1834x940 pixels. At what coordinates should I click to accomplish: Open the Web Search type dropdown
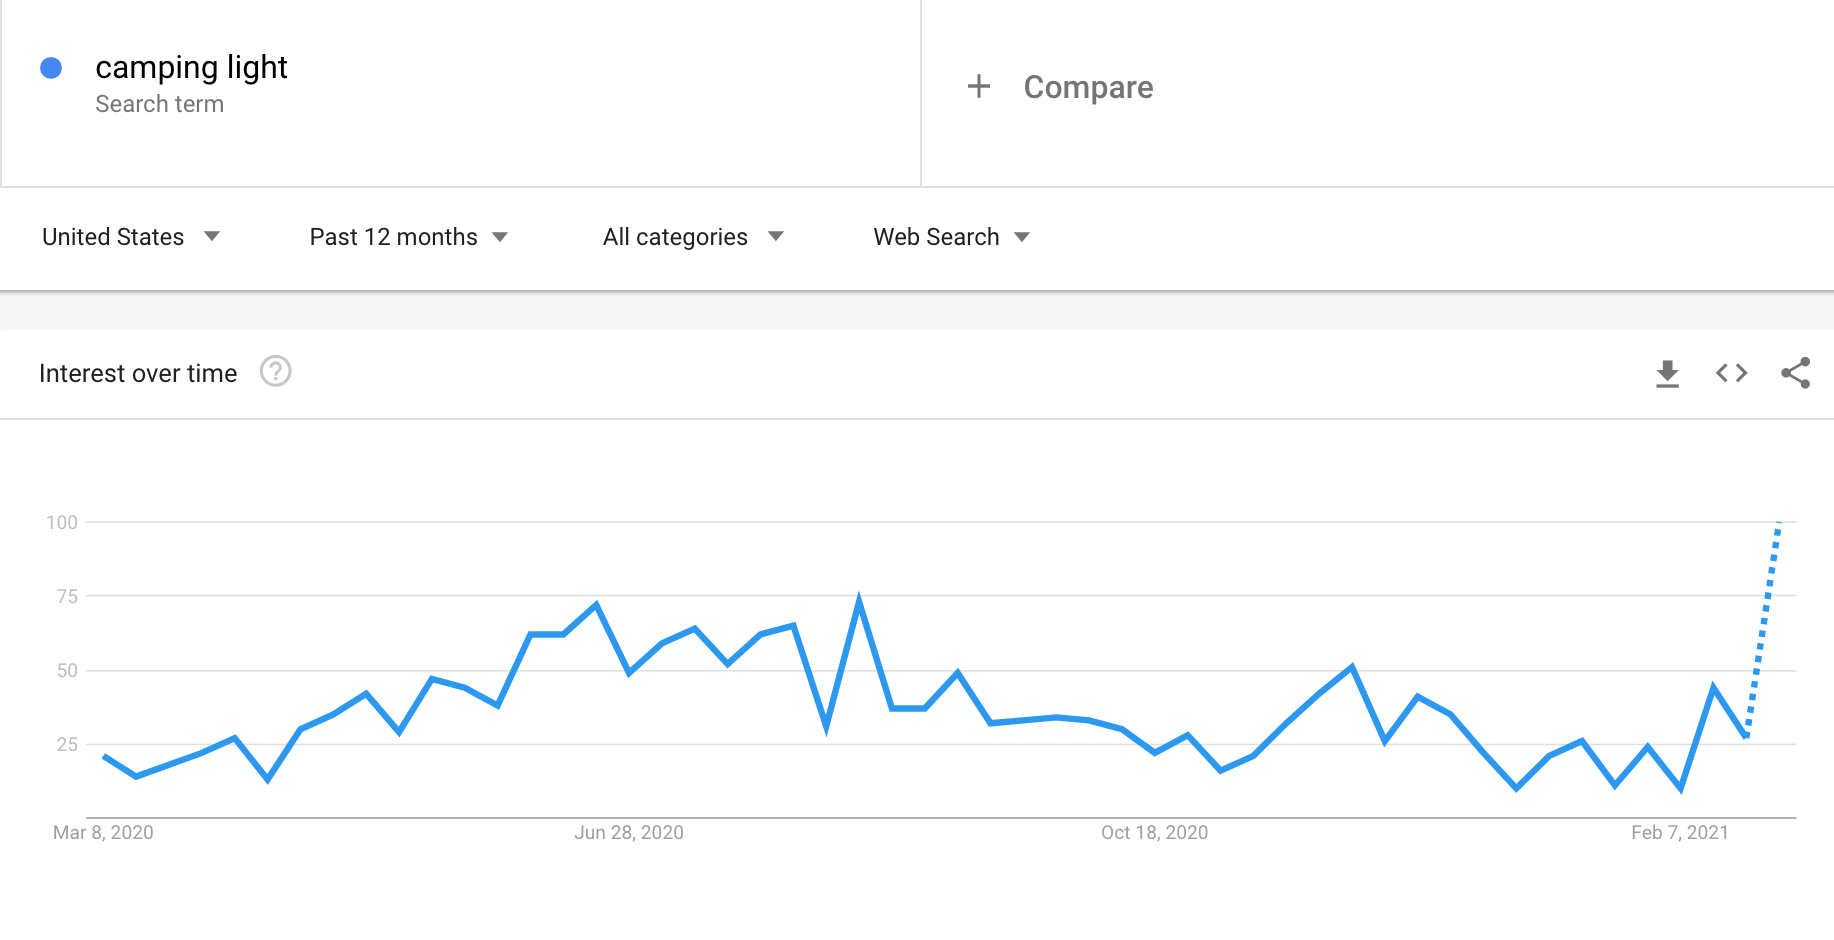click(x=951, y=237)
